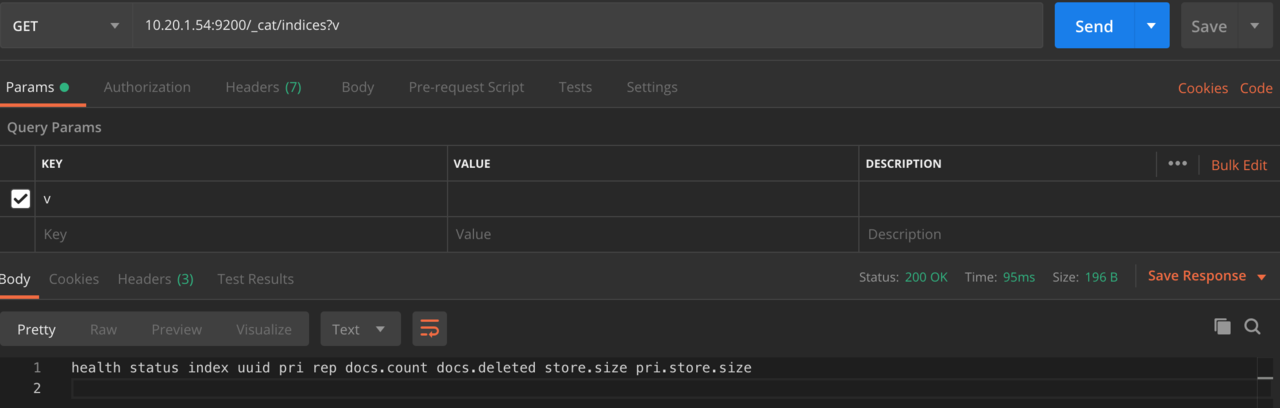This screenshot has width=1280, height=408.
Task: Open the response Cookies tab
Action: [74, 279]
